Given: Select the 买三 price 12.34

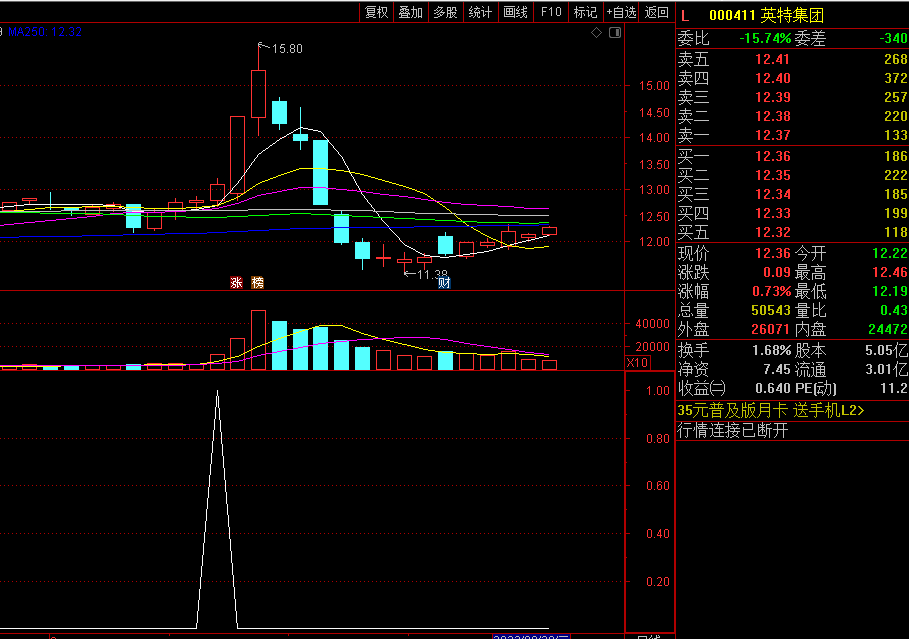Looking at the screenshot, I should click(772, 195).
